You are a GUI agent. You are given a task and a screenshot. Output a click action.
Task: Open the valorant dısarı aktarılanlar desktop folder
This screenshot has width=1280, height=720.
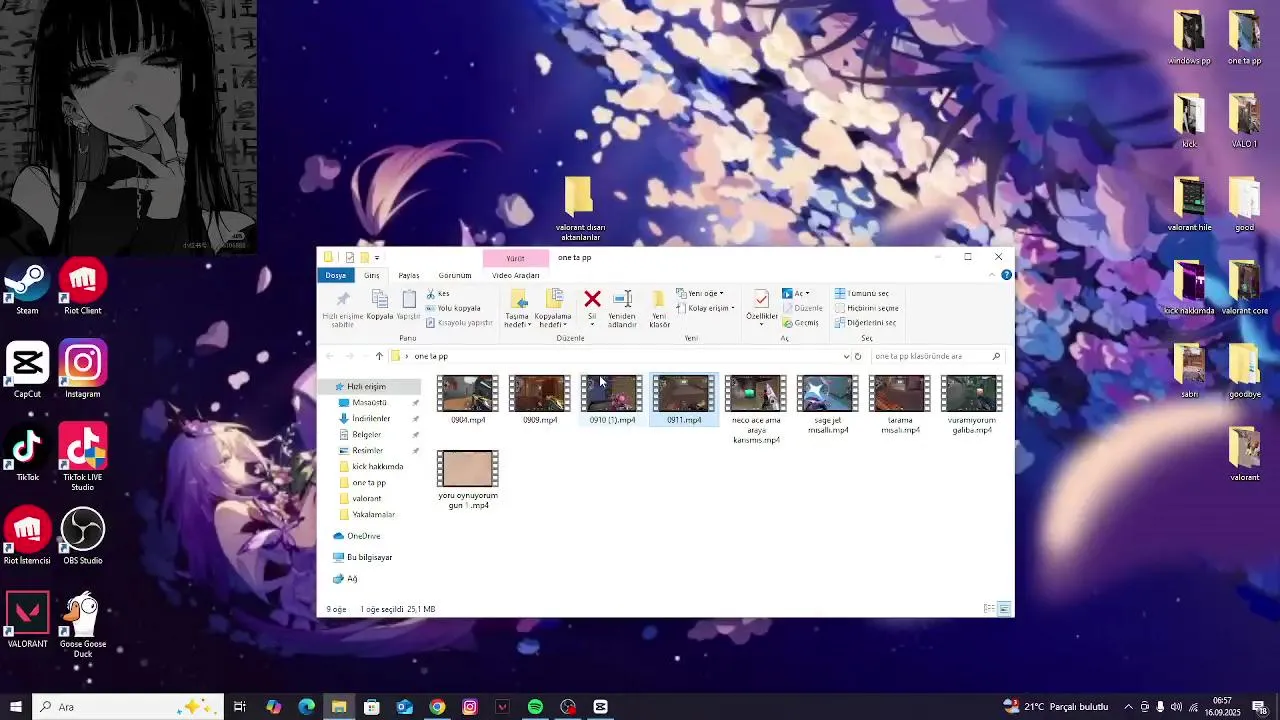tap(579, 209)
